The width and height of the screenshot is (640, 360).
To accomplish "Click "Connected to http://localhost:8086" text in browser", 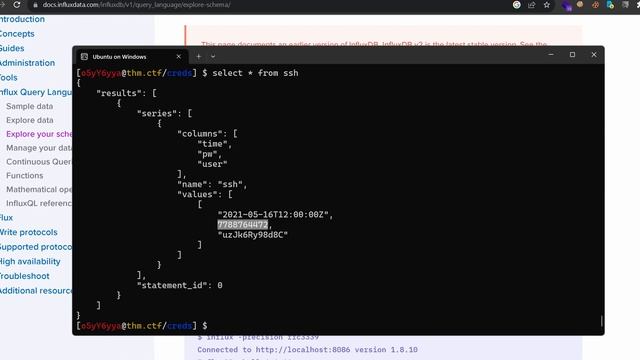I will [x=274, y=350].
